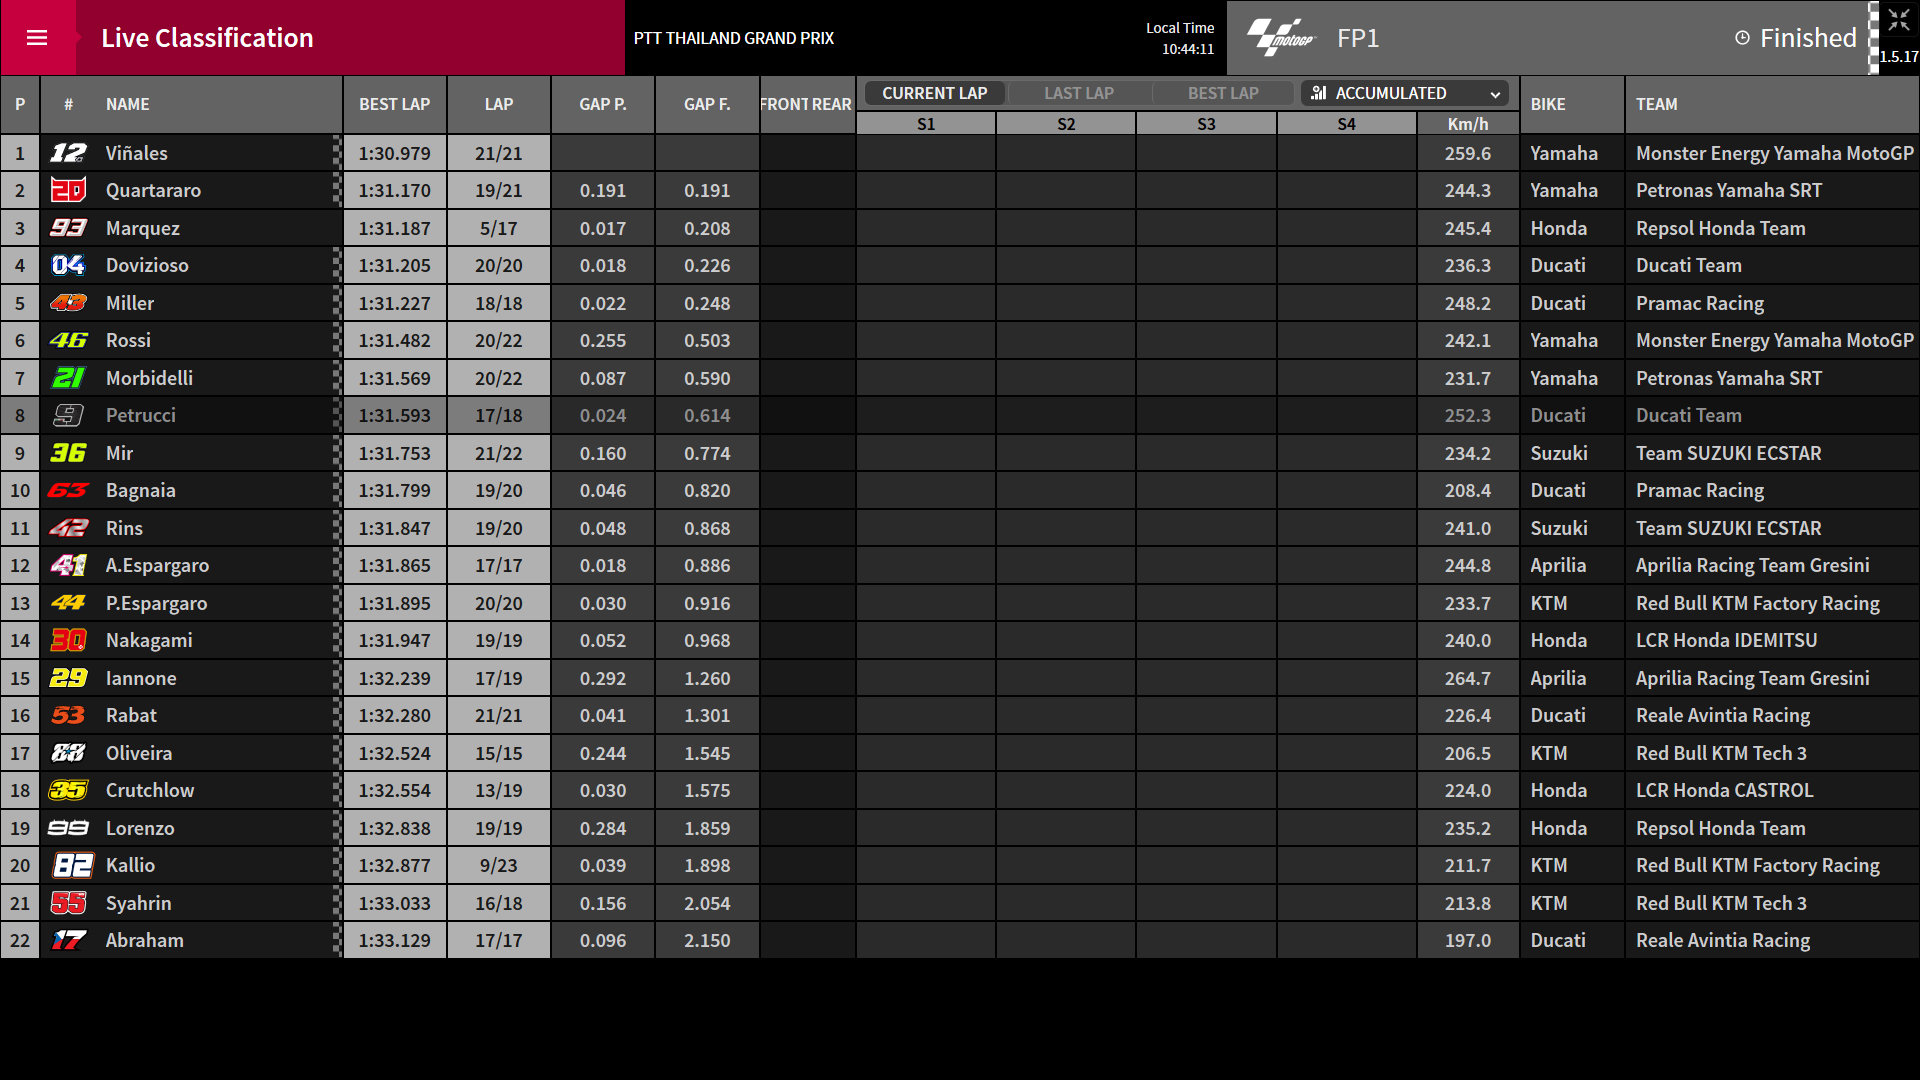Select rider number 53 badge for Rabat

click(69, 715)
